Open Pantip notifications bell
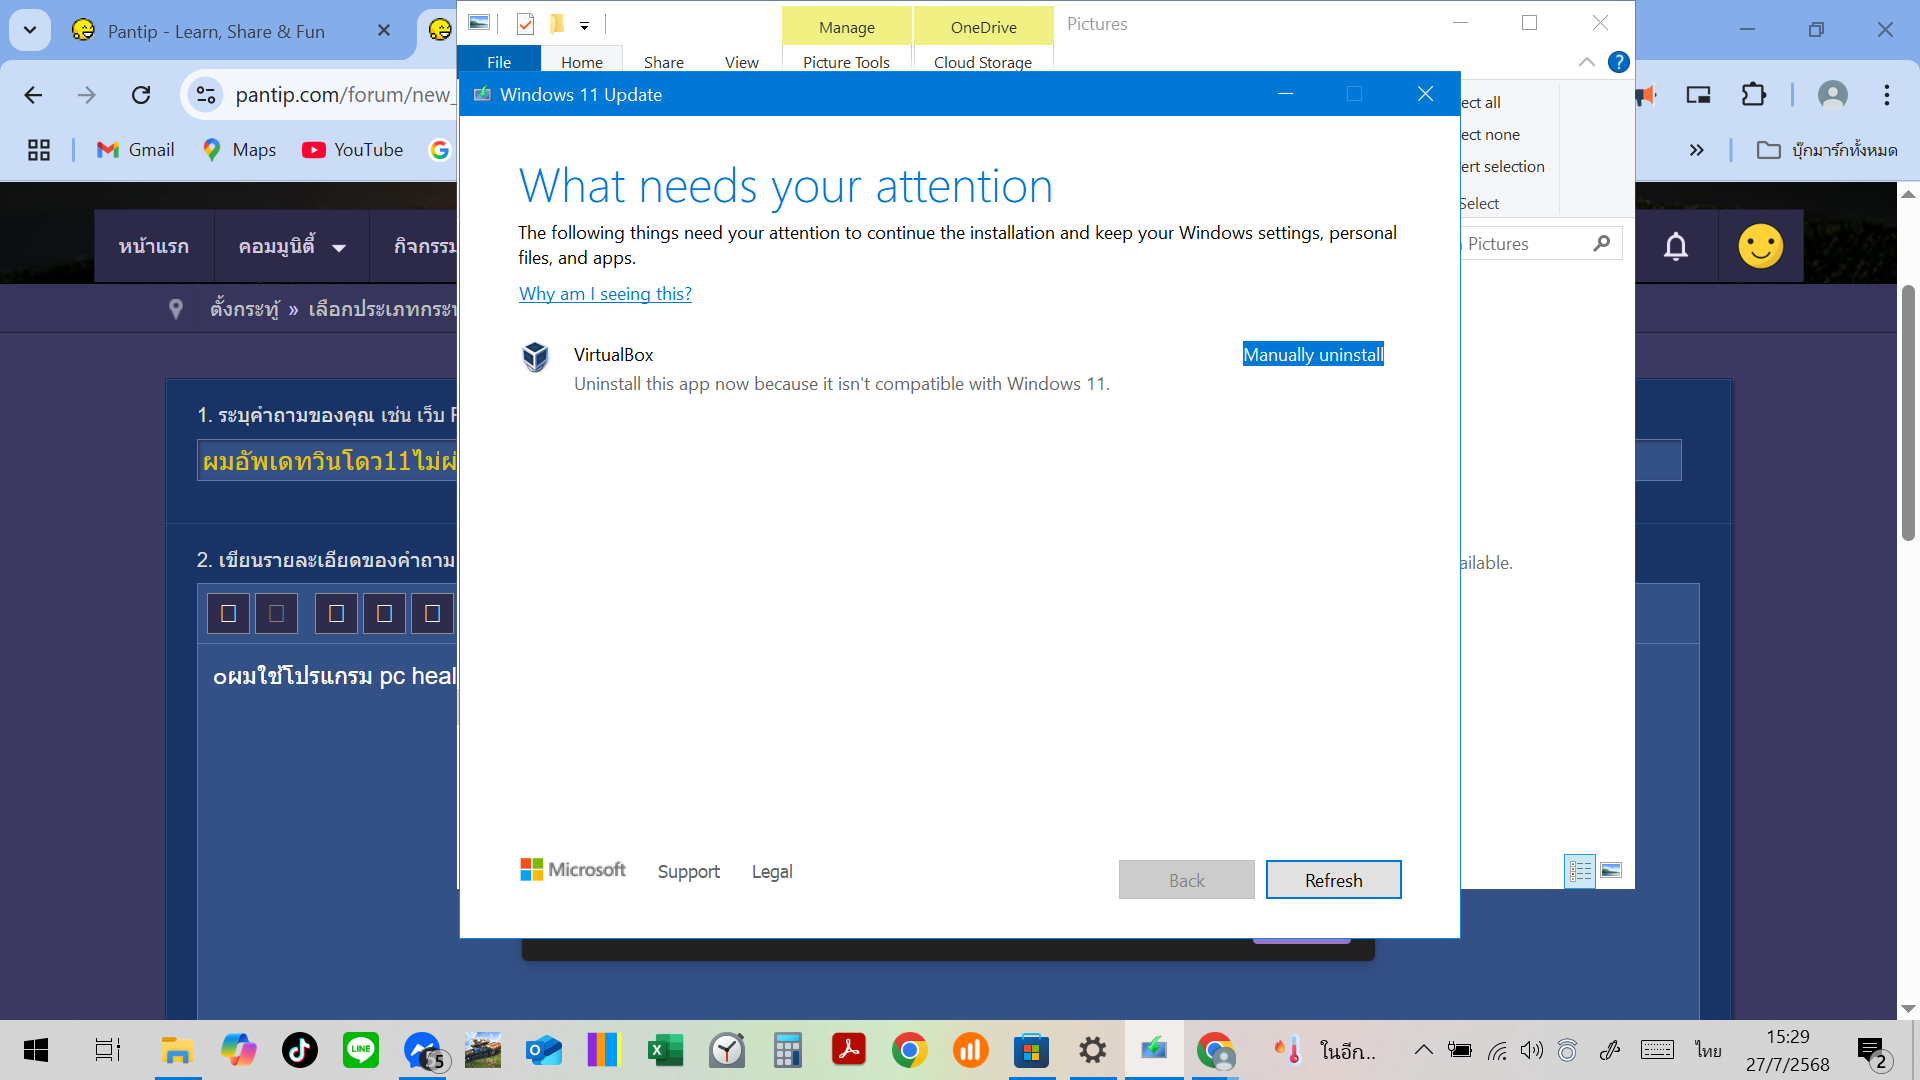 [x=1676, y=246]
